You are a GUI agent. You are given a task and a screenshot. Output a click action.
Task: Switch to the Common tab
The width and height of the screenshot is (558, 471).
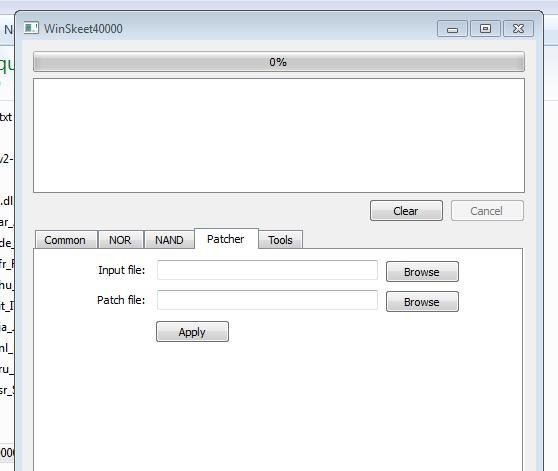coord(66,240)
